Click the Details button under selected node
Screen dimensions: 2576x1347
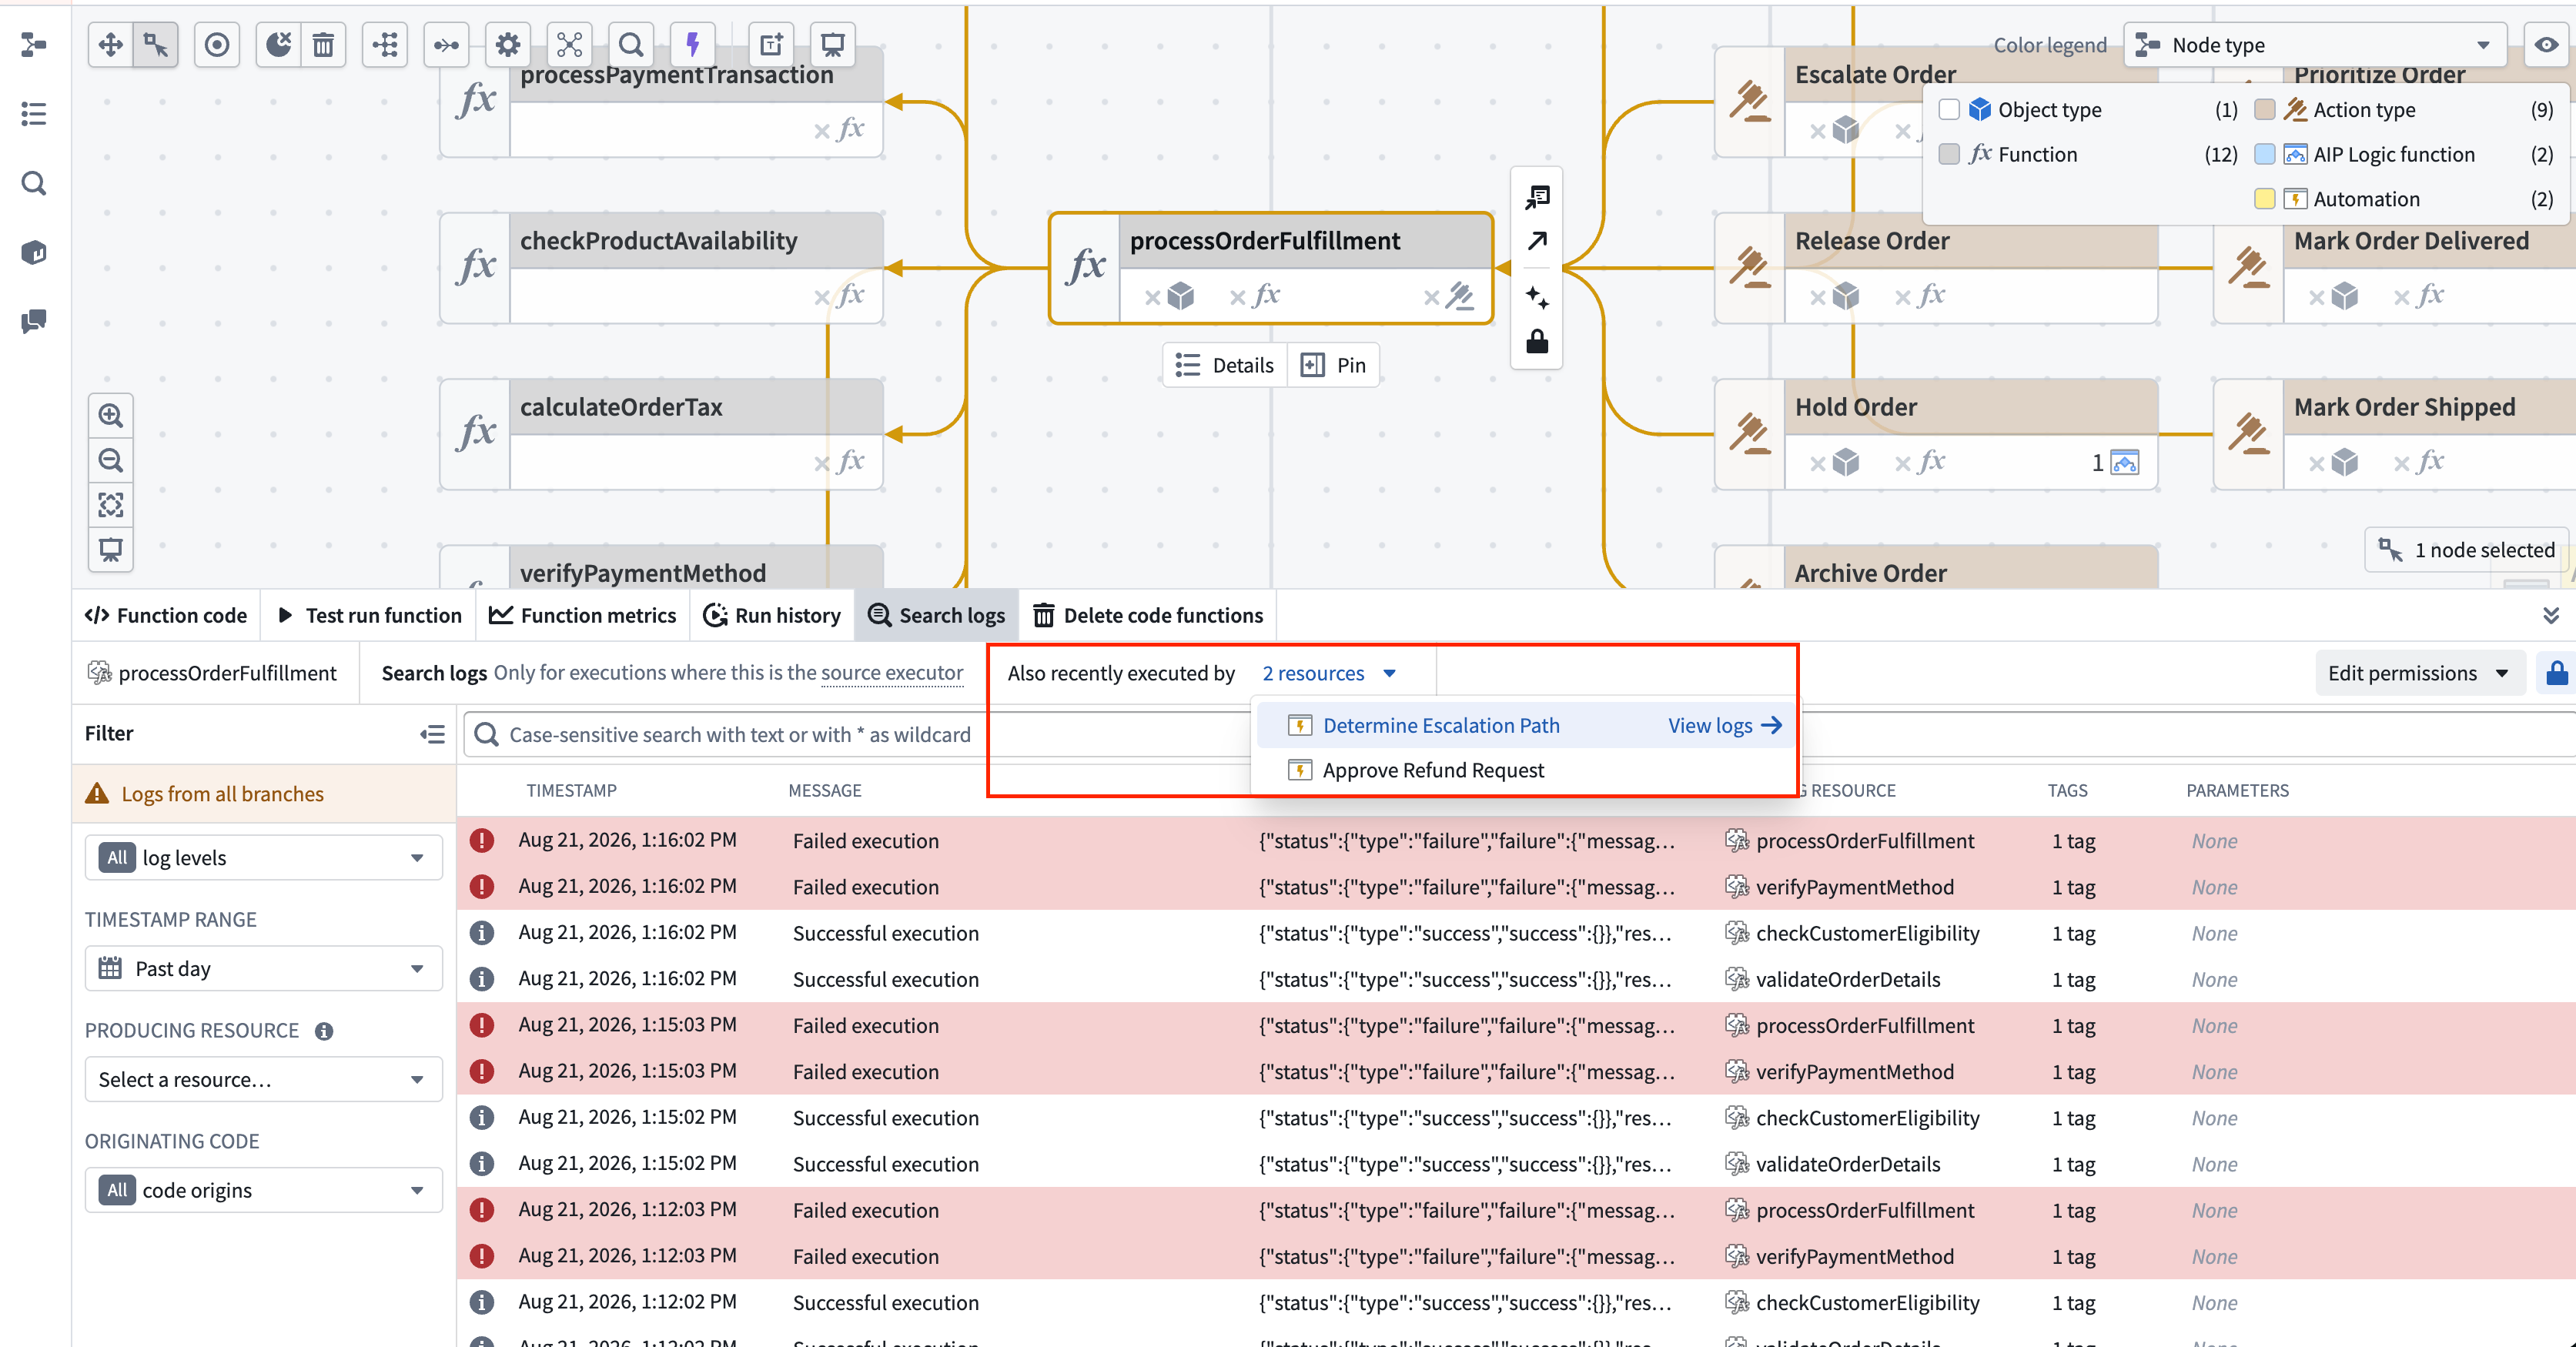click(1226, 366)
